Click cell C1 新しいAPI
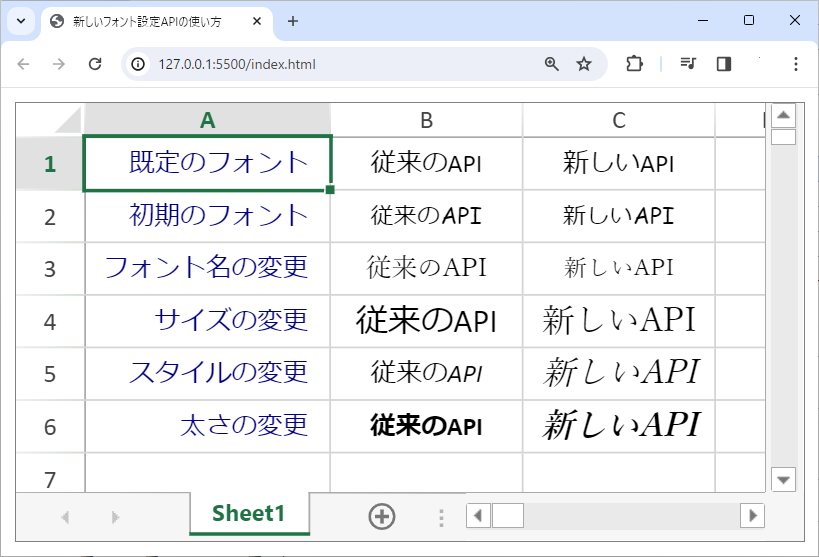 (x=618, y=164)
